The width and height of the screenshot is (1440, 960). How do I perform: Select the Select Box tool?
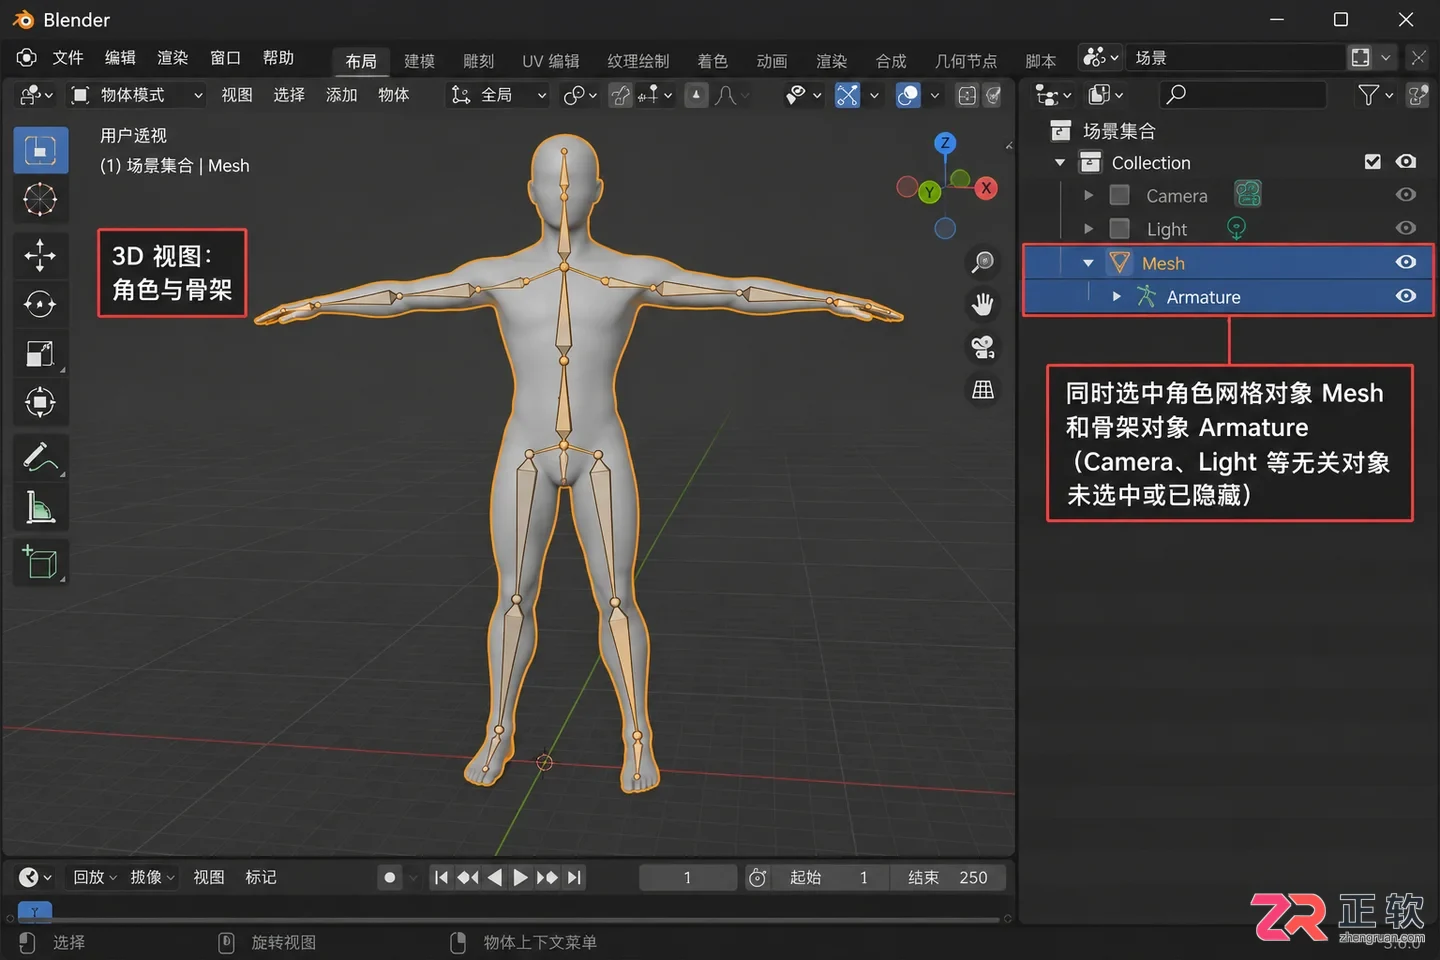tap(40, 150)
